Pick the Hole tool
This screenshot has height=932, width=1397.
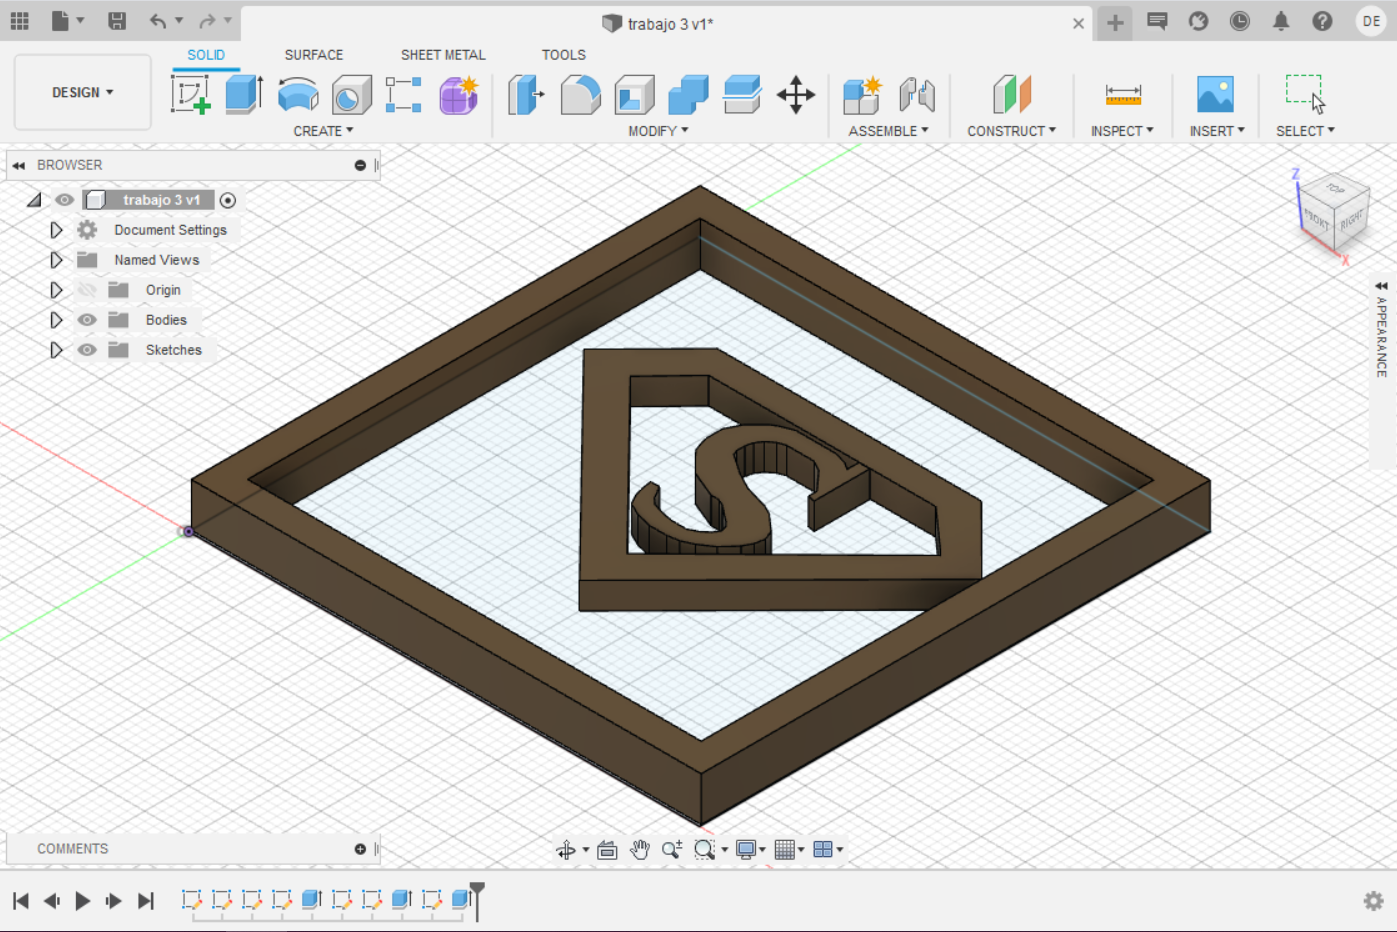pyautogui.click(x=351, y=95)
